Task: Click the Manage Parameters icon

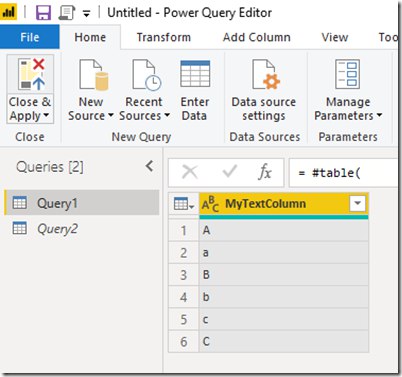Action: 348,74
